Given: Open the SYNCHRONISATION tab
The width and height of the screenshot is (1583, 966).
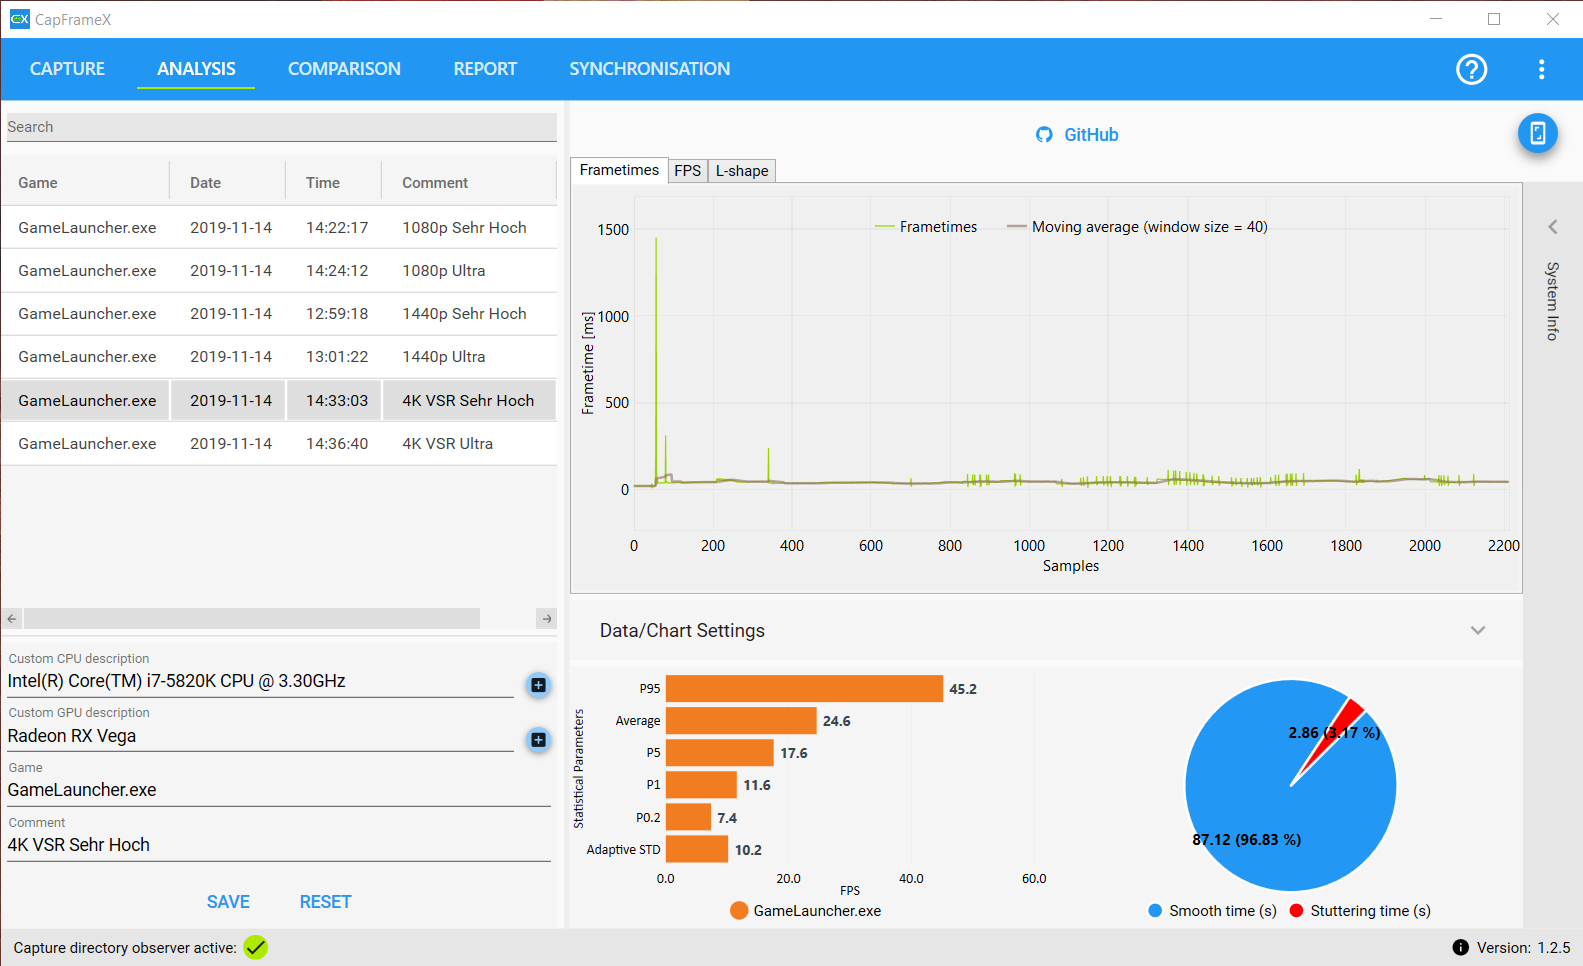Looking at the screenshot, I should pos(650,69).
